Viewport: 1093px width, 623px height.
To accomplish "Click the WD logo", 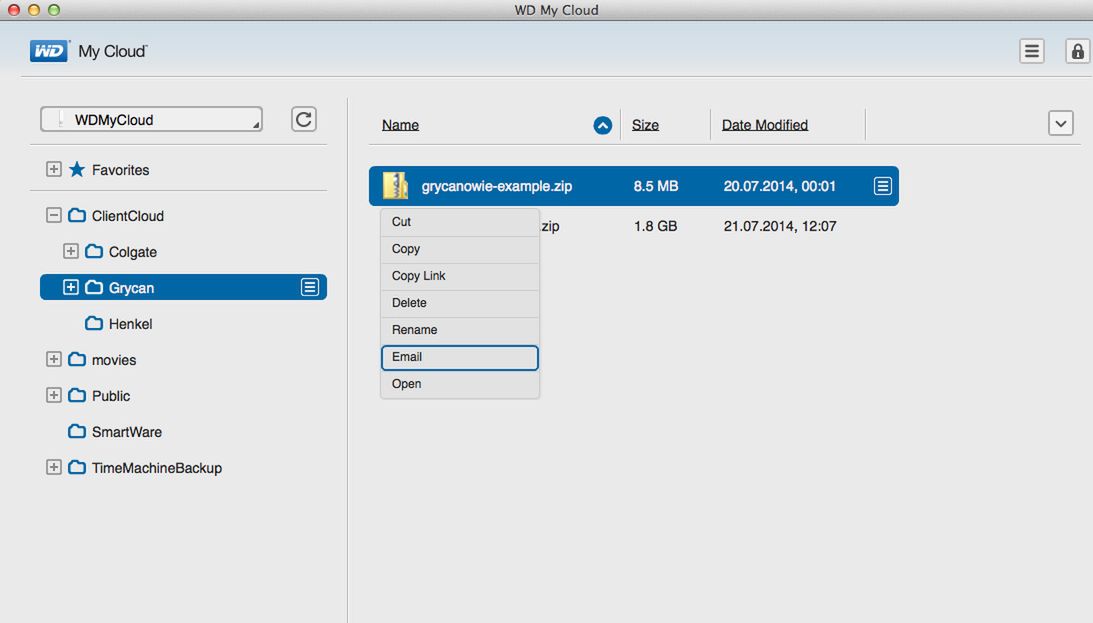I will tap(49, 51).
